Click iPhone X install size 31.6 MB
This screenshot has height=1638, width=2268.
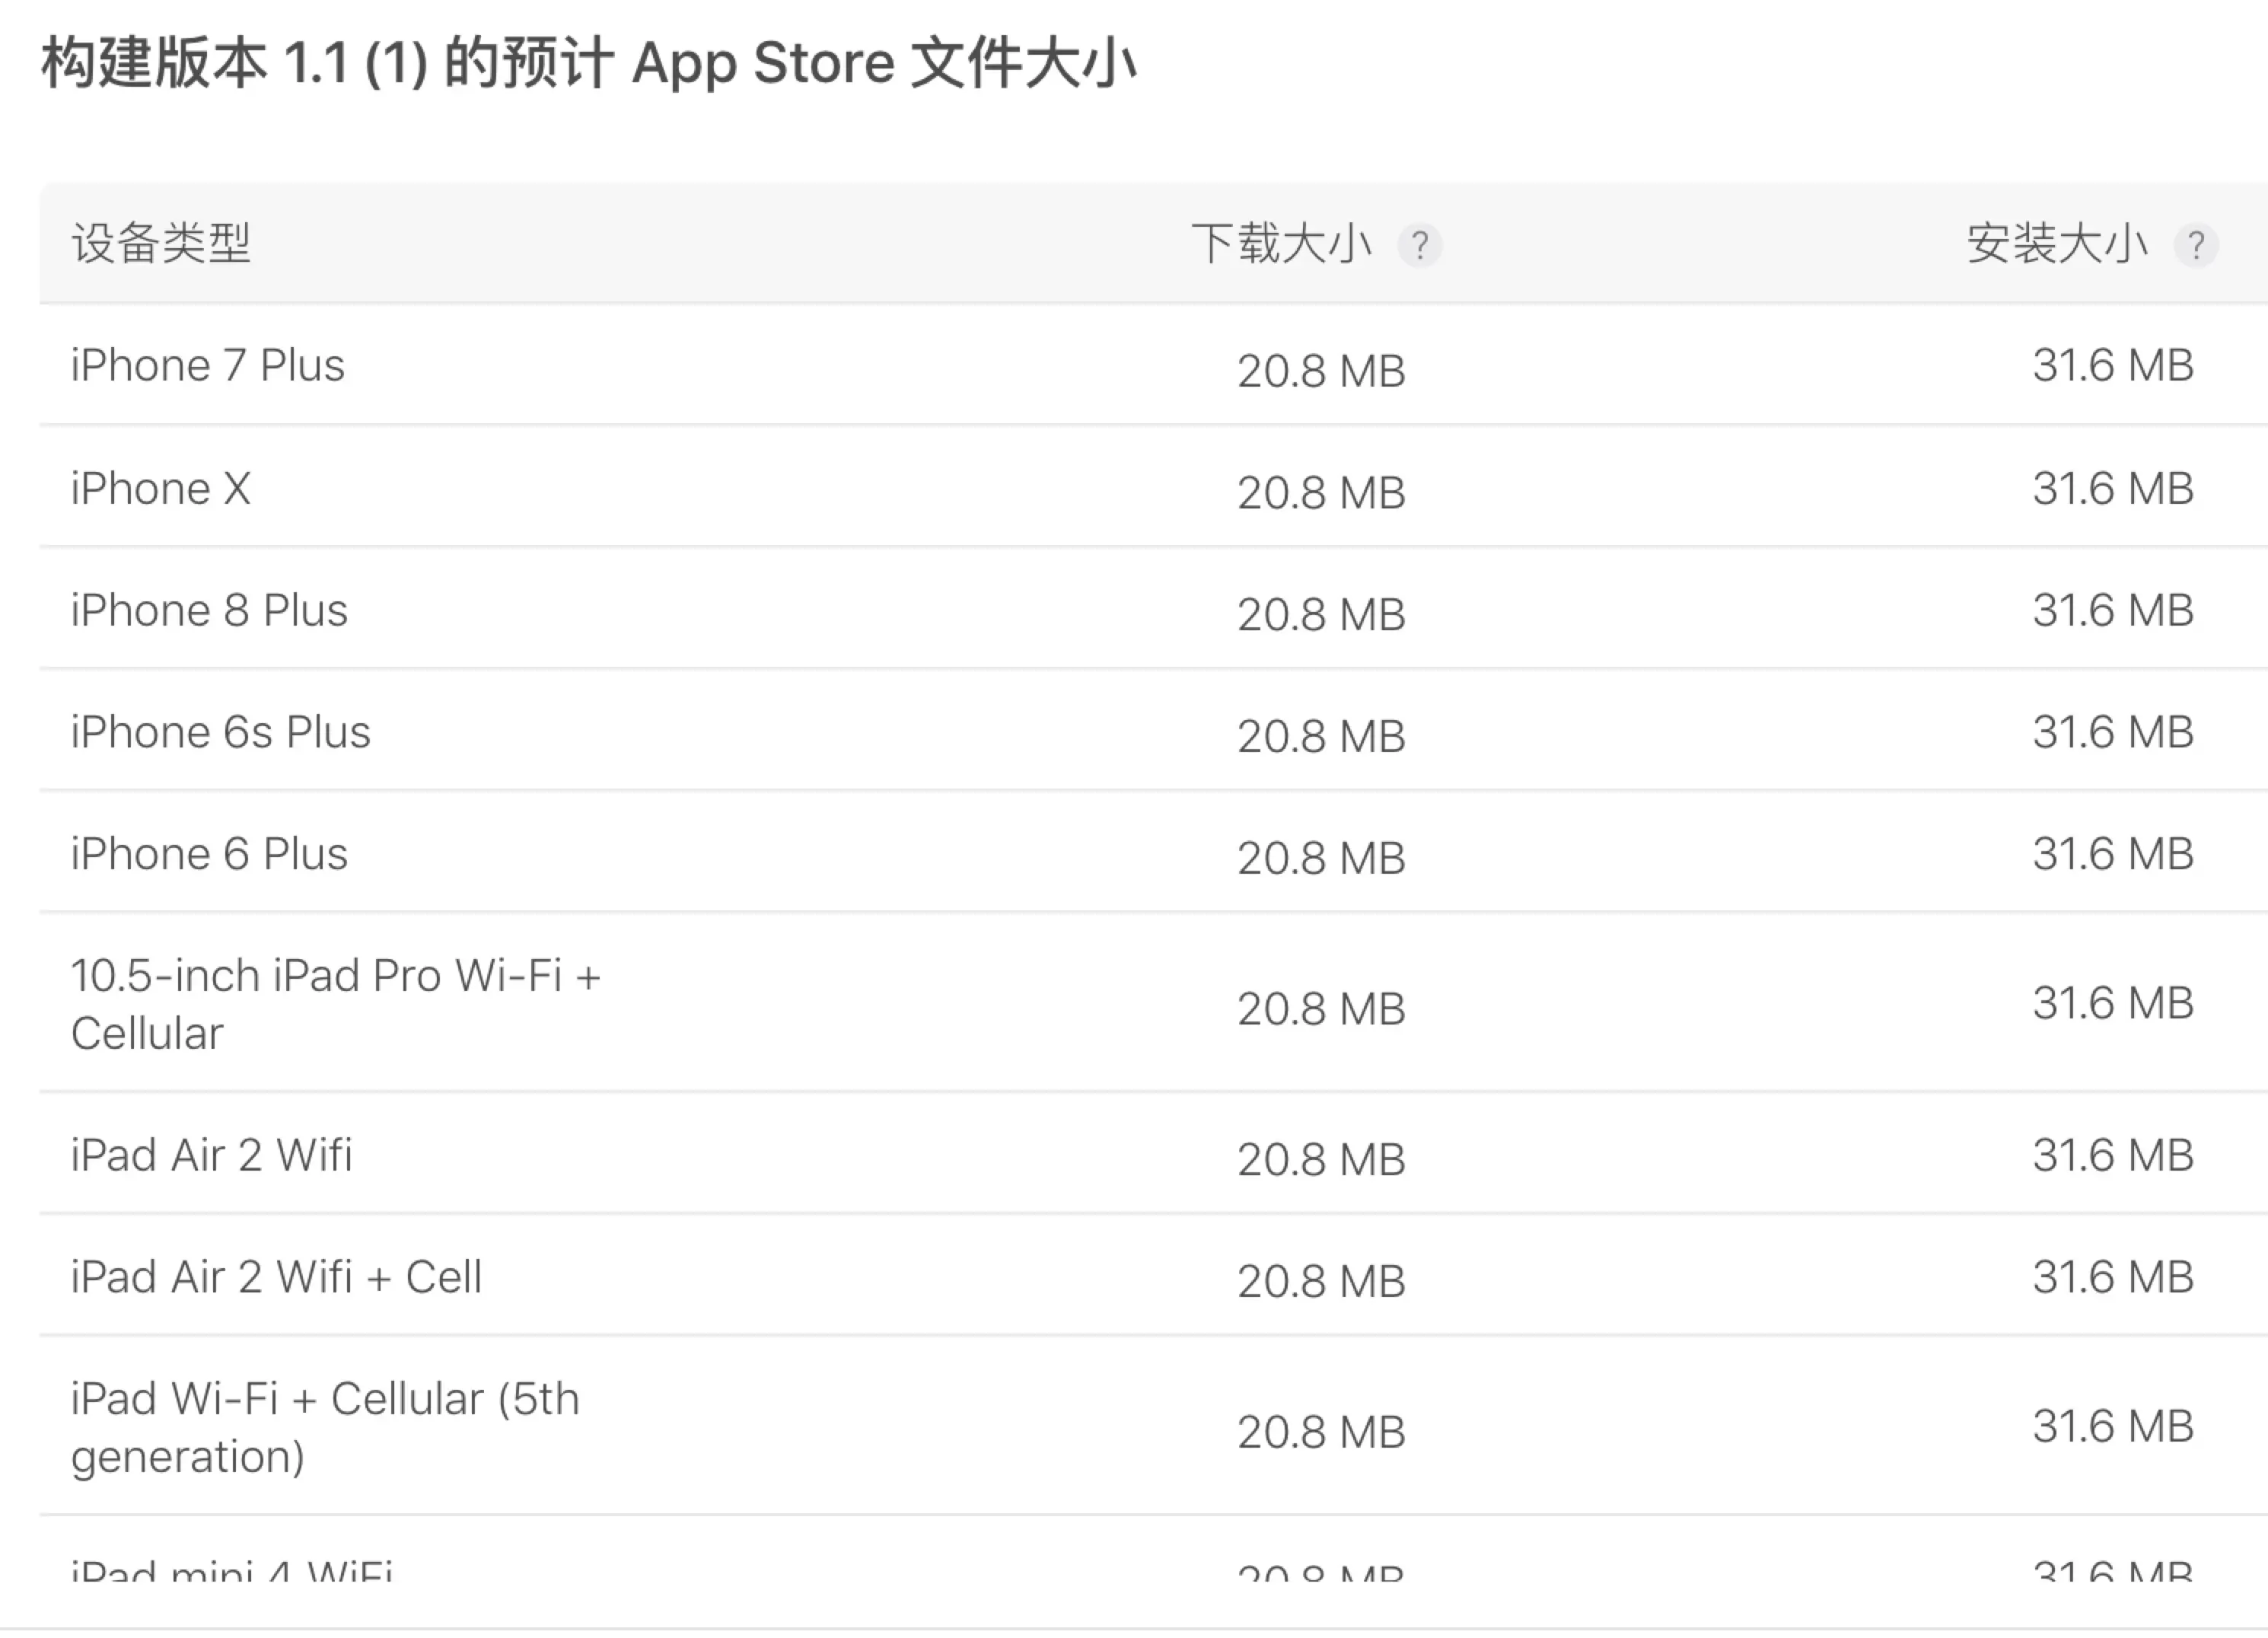2112,489
